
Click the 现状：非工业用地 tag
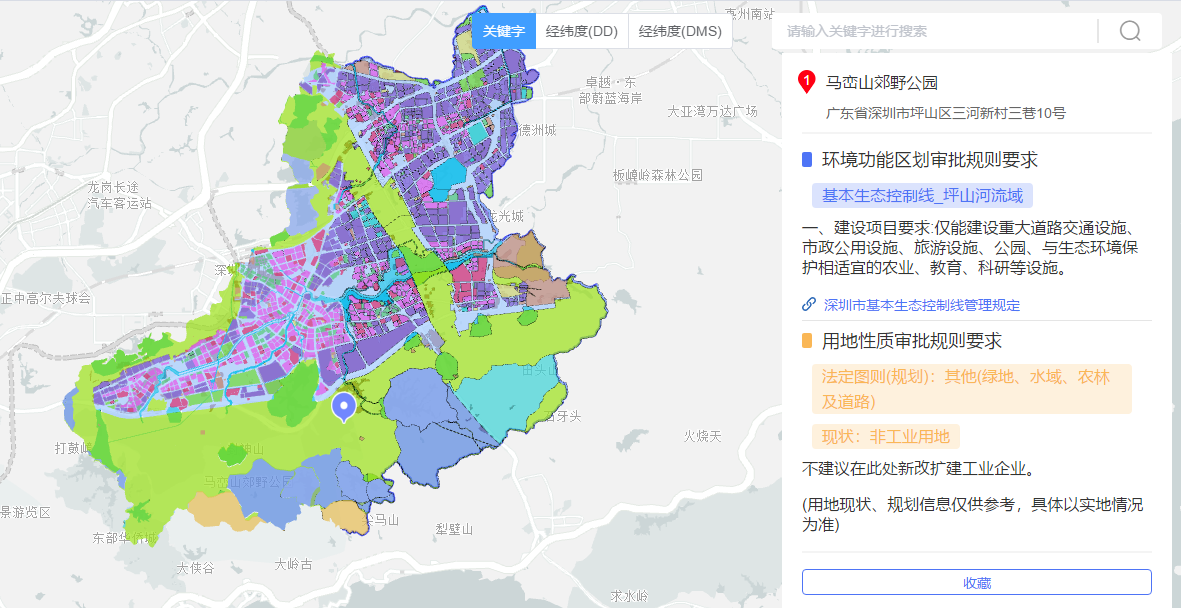coord(885,436)
